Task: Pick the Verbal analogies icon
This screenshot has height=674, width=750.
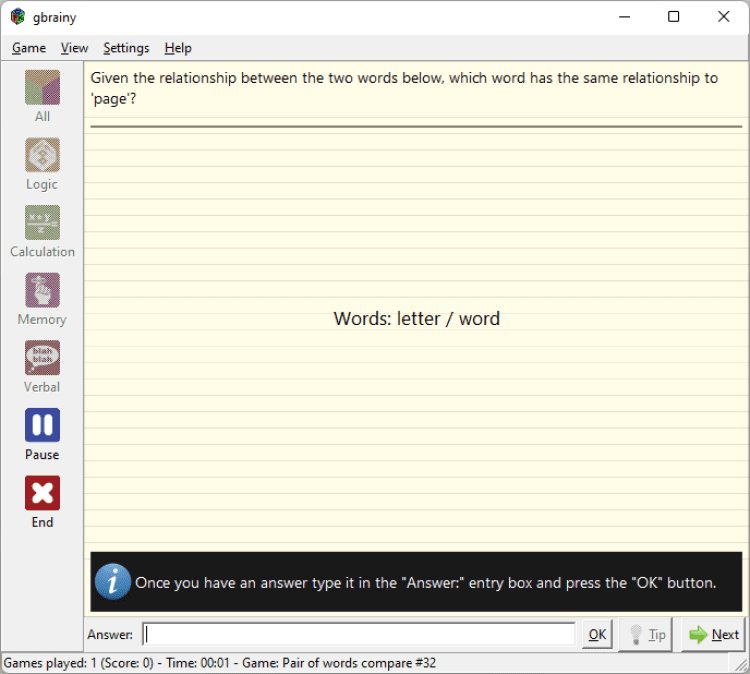Action: pyautogui.click(x=42, y=357)
